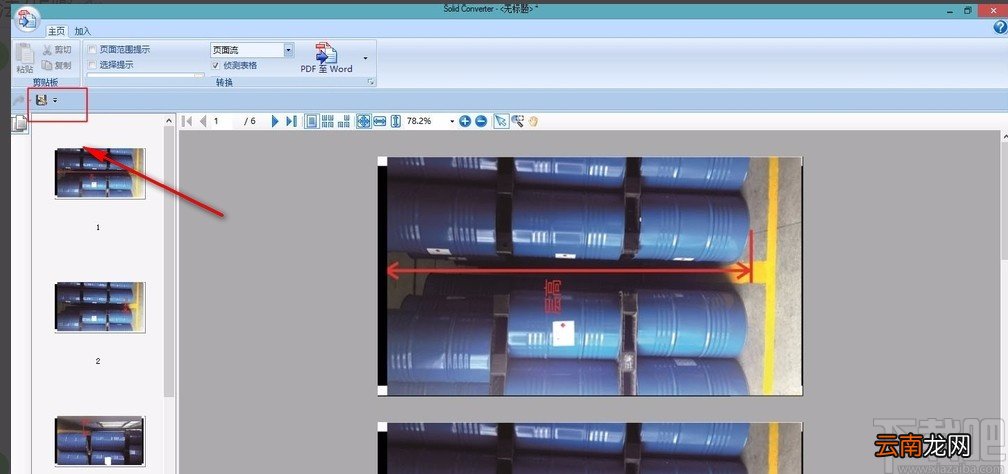Image resolution: width=1008 pixels, height=474 pixels.
Task: Select the marquee zoom magnifier tool
Action: (x=518, y=121)
